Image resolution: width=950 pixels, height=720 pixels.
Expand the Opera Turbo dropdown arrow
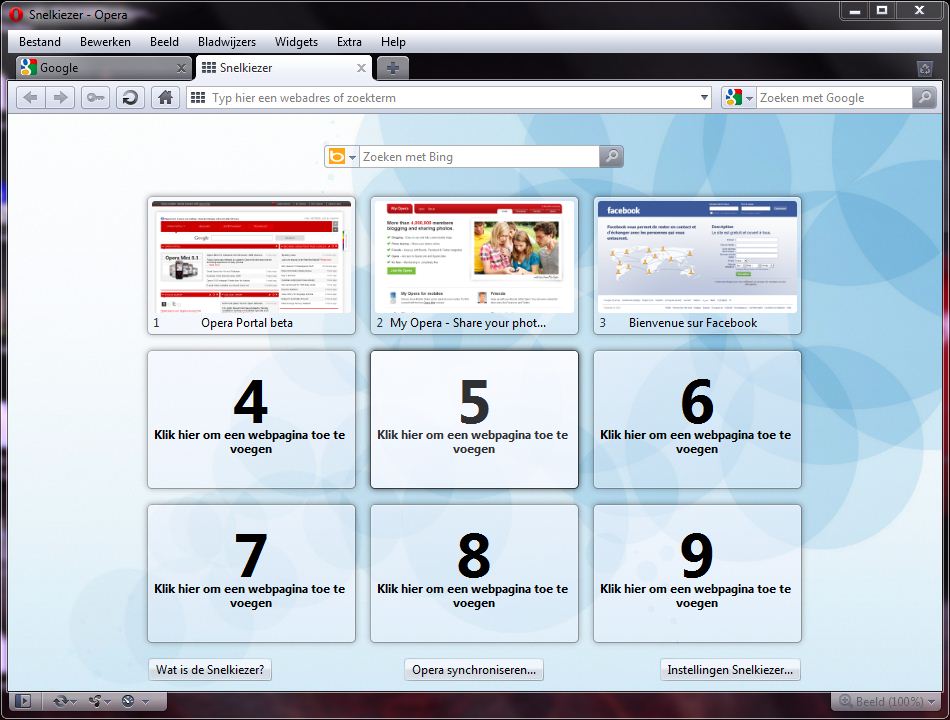click(x=145, y=702)
